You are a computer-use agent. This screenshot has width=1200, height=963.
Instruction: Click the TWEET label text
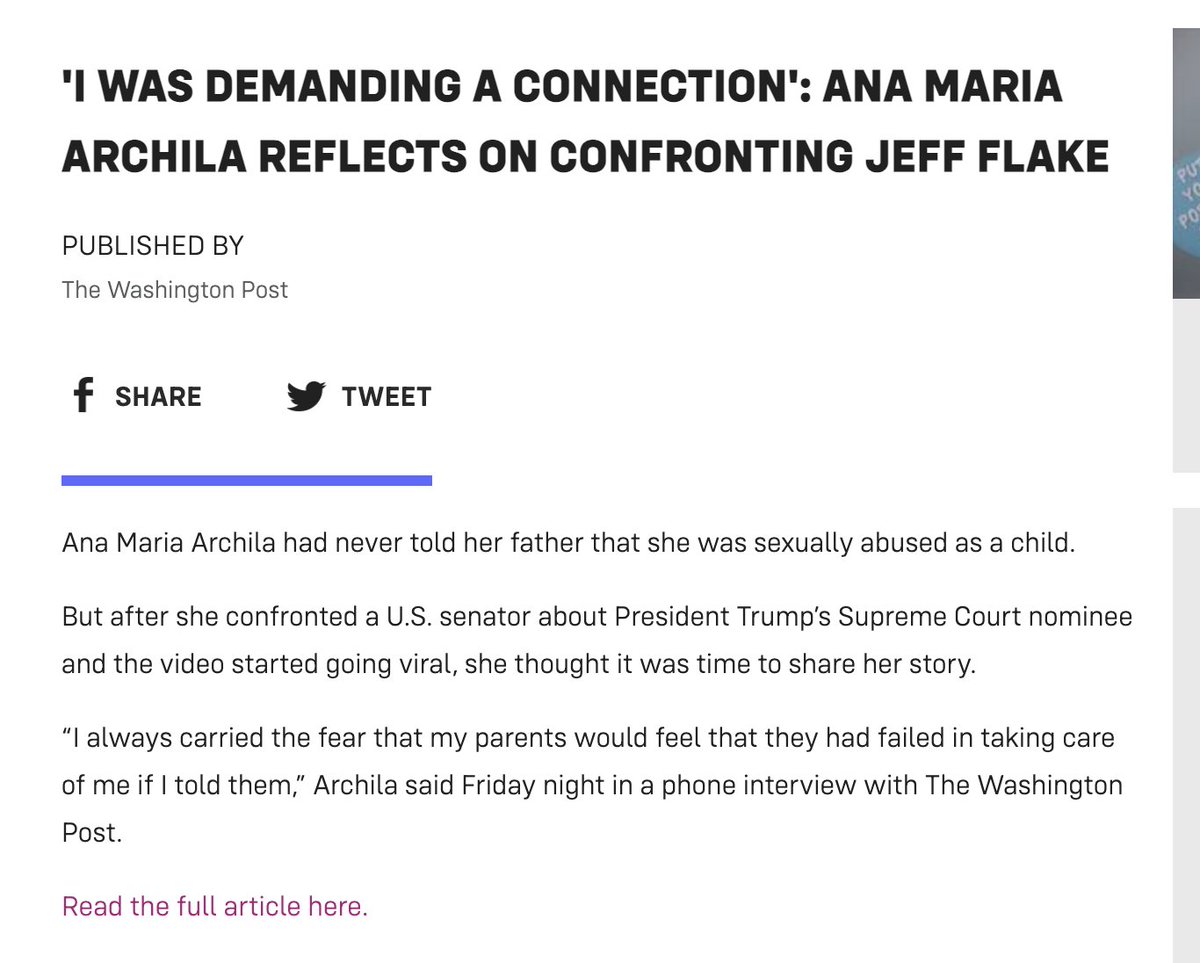click(386, 397)
